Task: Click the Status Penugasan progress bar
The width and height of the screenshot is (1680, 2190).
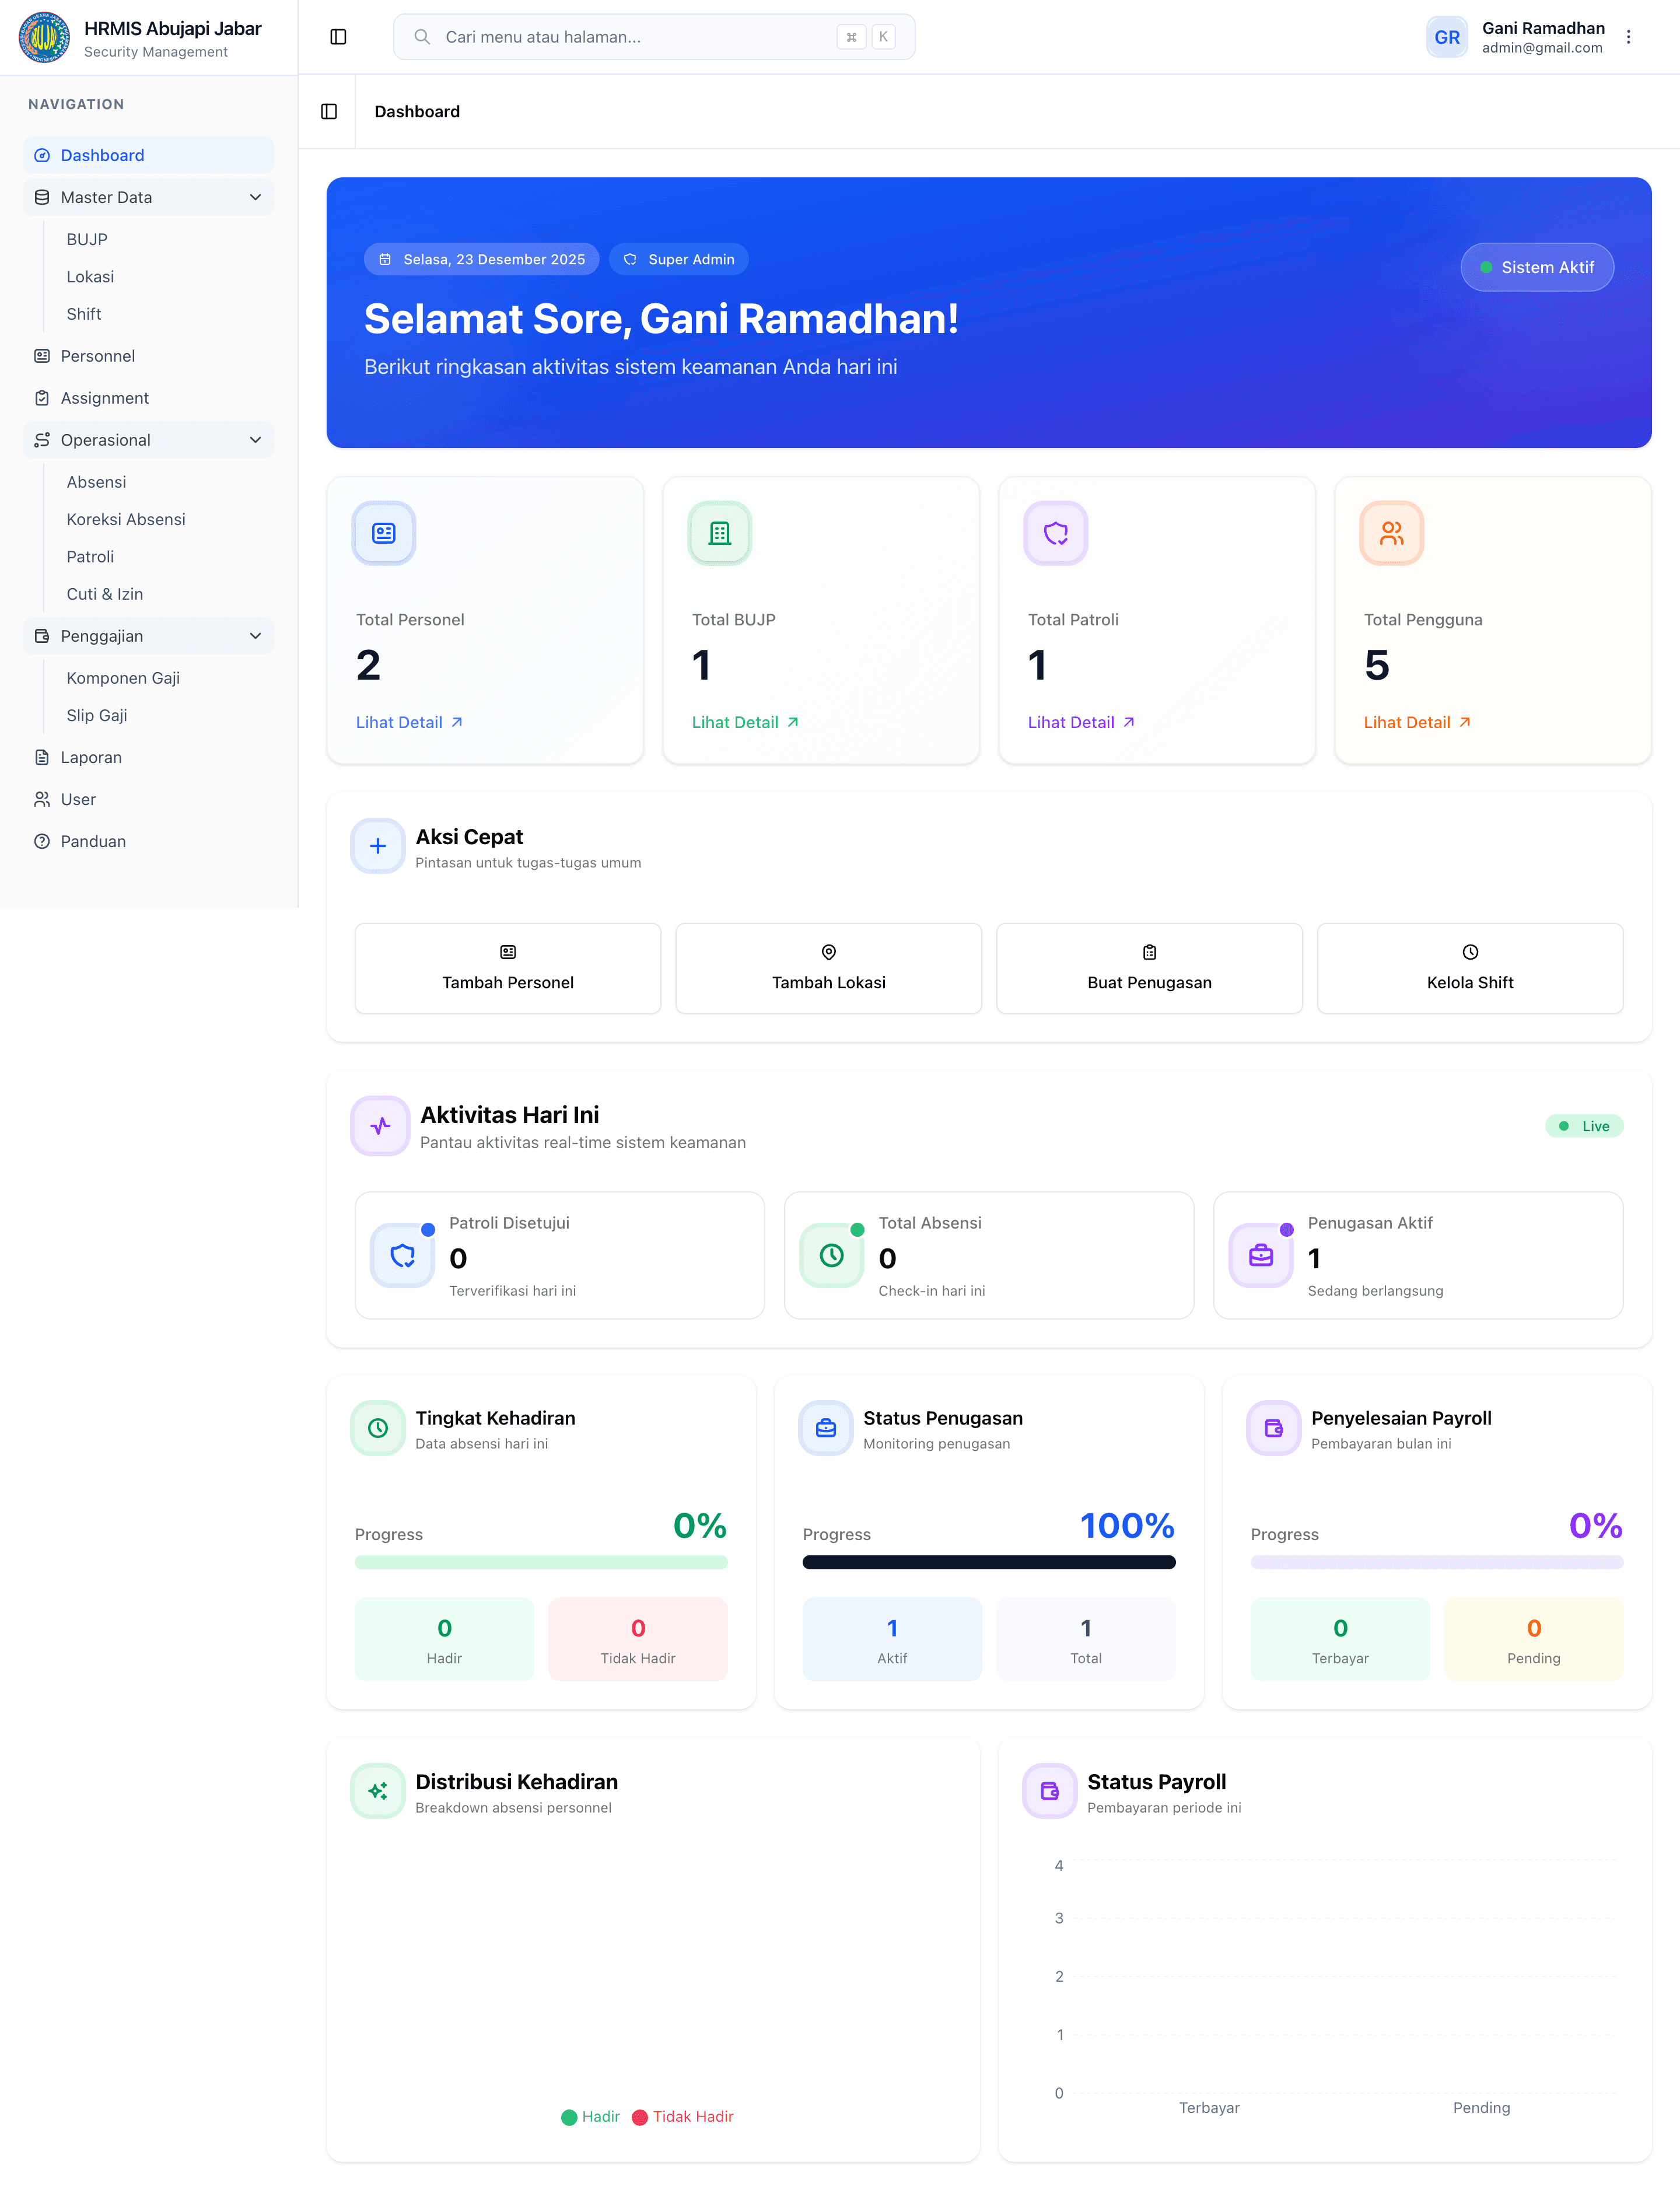Action: pos(988,1562)
